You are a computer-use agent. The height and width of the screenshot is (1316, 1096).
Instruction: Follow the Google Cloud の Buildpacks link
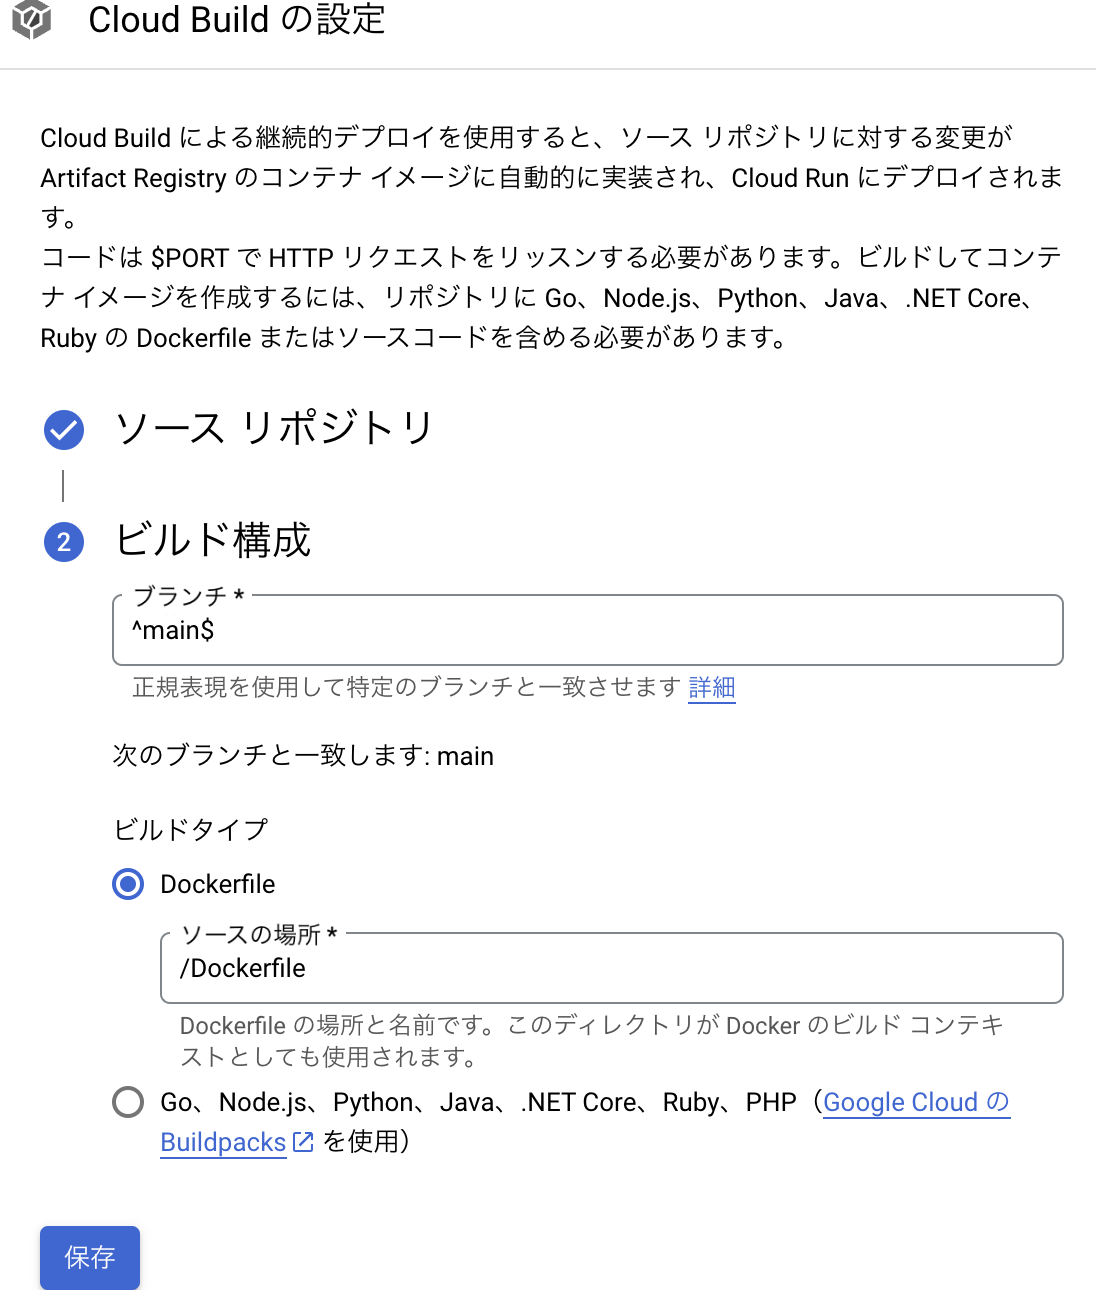click(915, 1102)
